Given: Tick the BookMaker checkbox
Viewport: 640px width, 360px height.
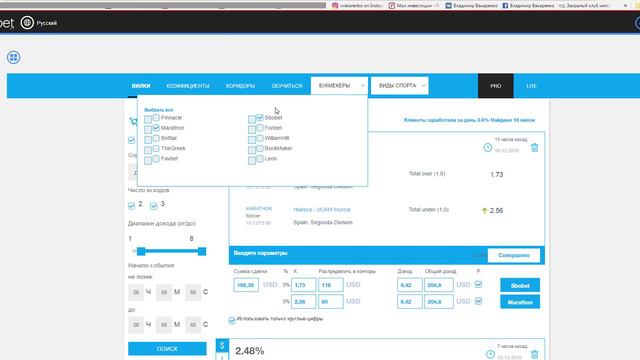Looking at the screenshot, I should [260, 148].
